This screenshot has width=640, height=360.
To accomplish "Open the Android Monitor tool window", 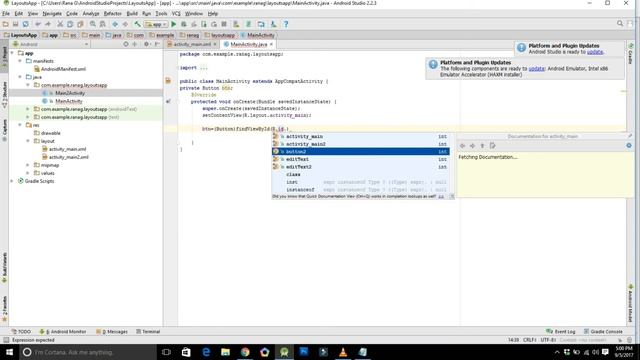I will [63, 331].
